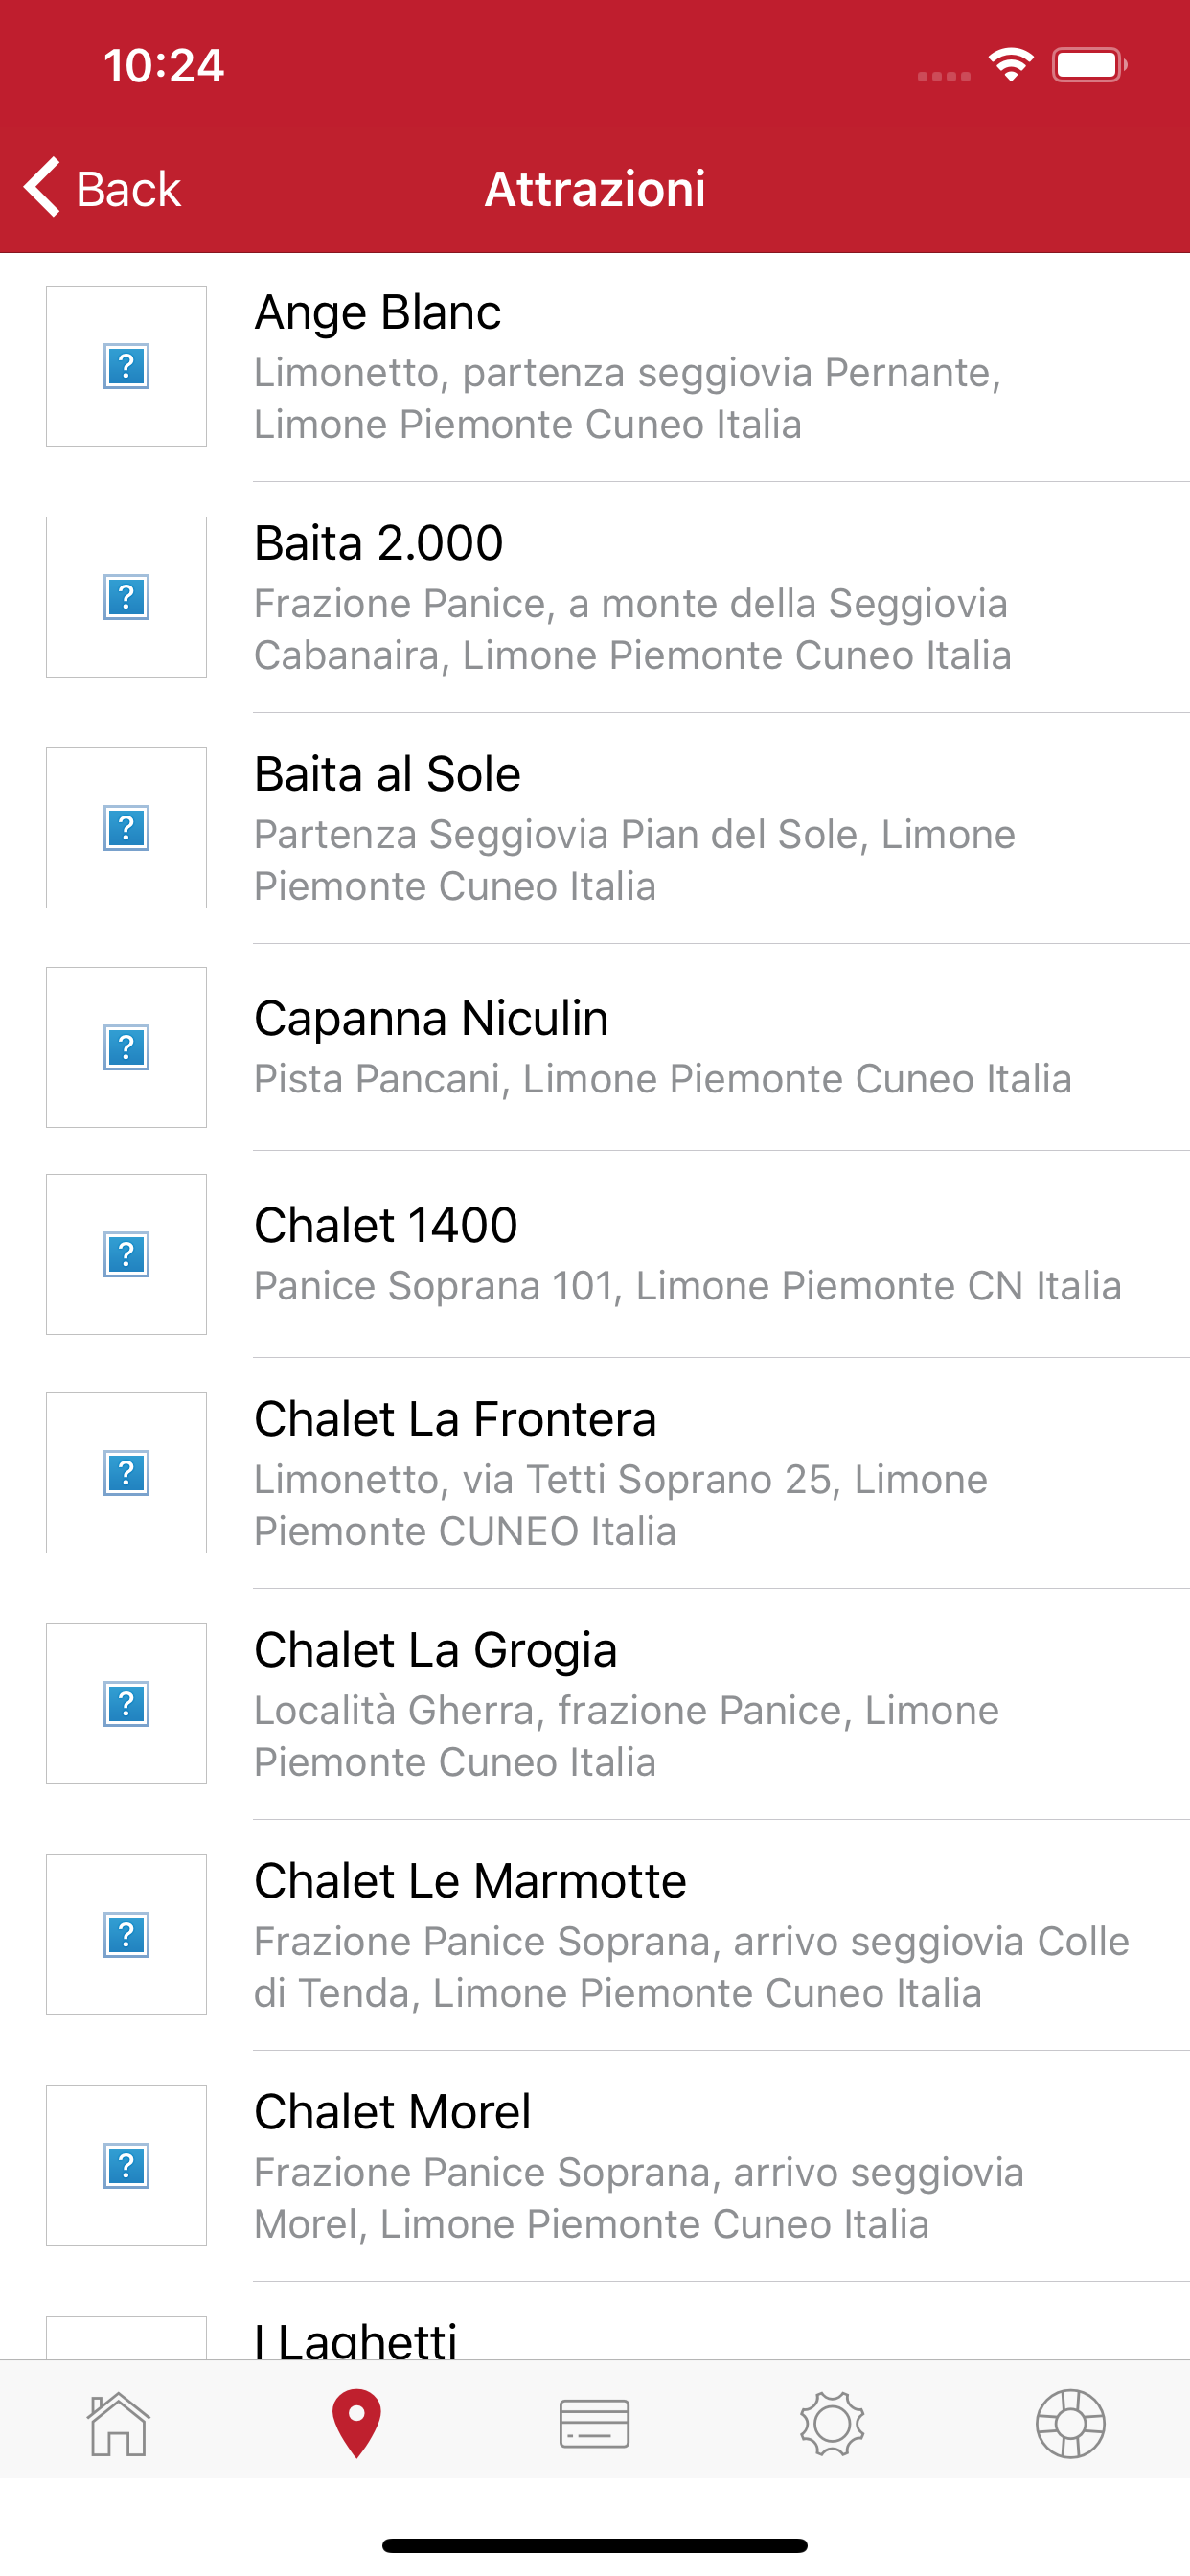Select Chalet 1400 entry
1190x2576 pixels.
click(x=595, y=1254)
